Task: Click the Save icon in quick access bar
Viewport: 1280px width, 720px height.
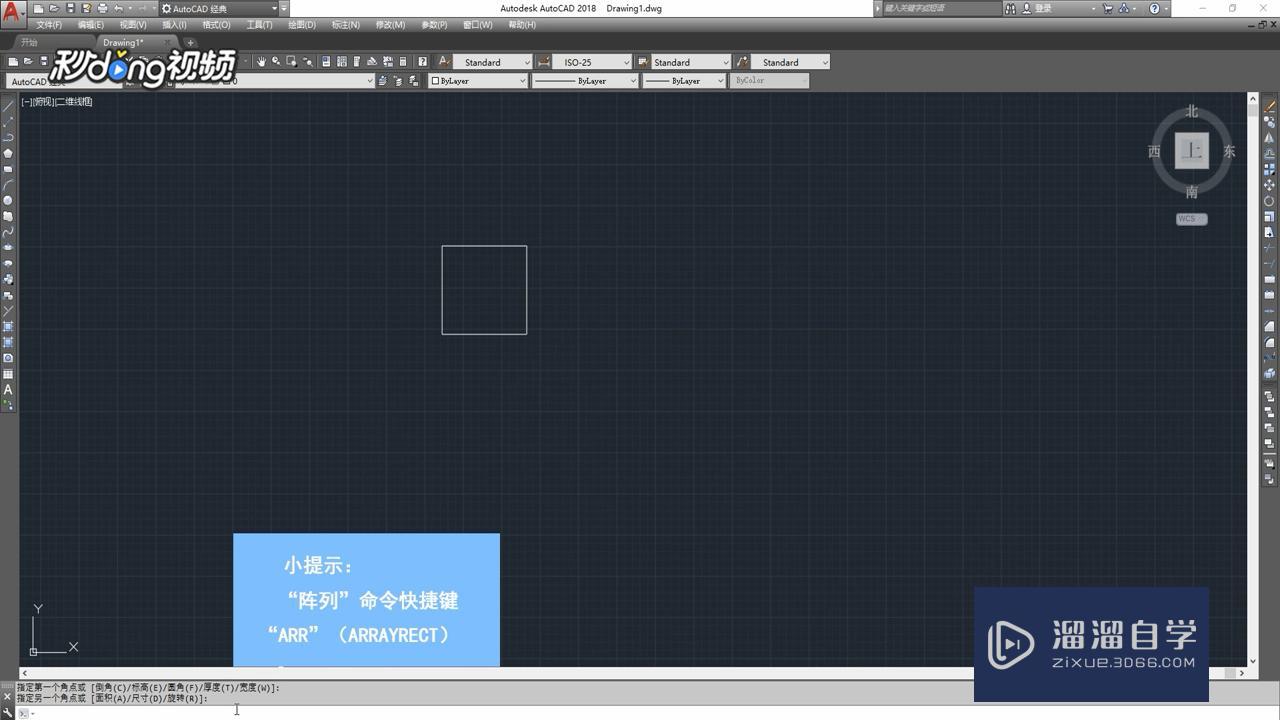Action: (x=70, y=8)
